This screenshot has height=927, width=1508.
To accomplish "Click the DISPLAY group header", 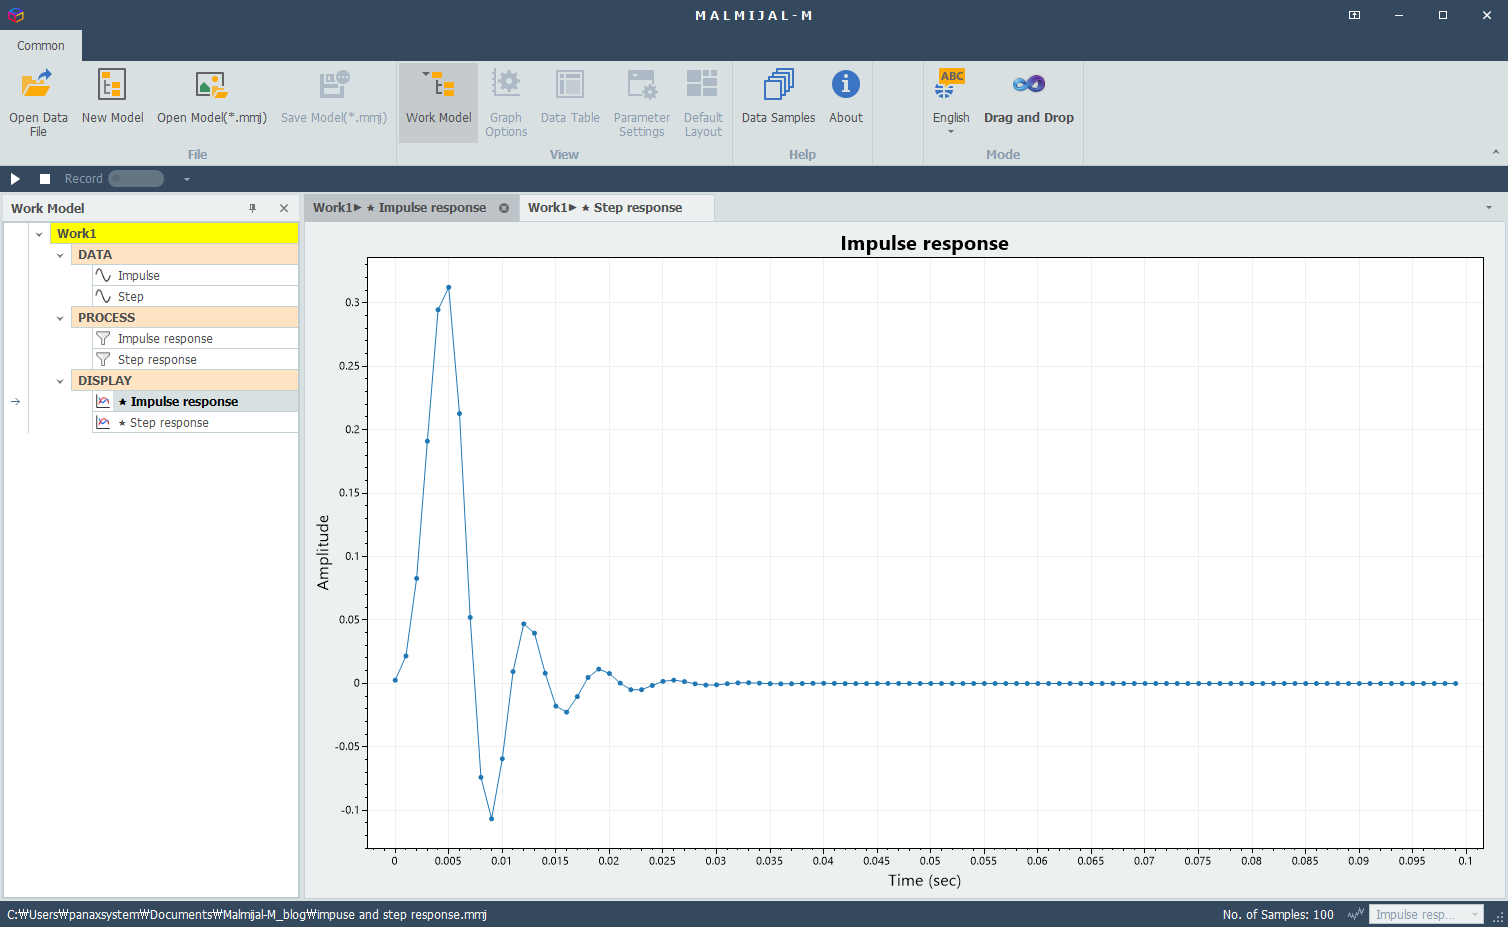I will pyautogui.click(x=185, y=380).
